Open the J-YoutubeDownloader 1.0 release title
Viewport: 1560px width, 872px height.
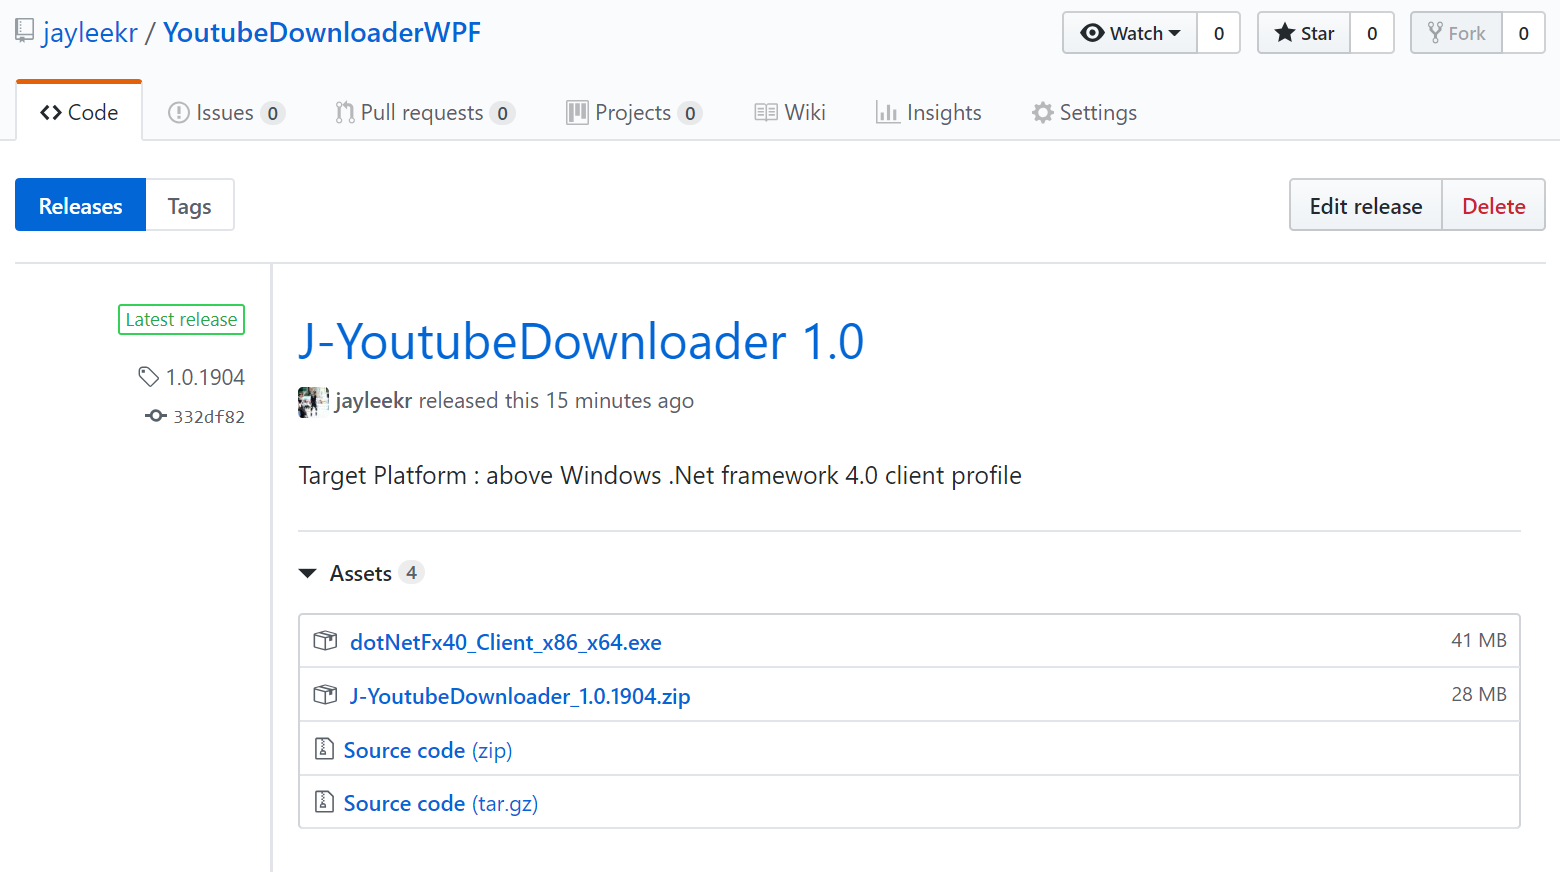(x=581, y=342)
